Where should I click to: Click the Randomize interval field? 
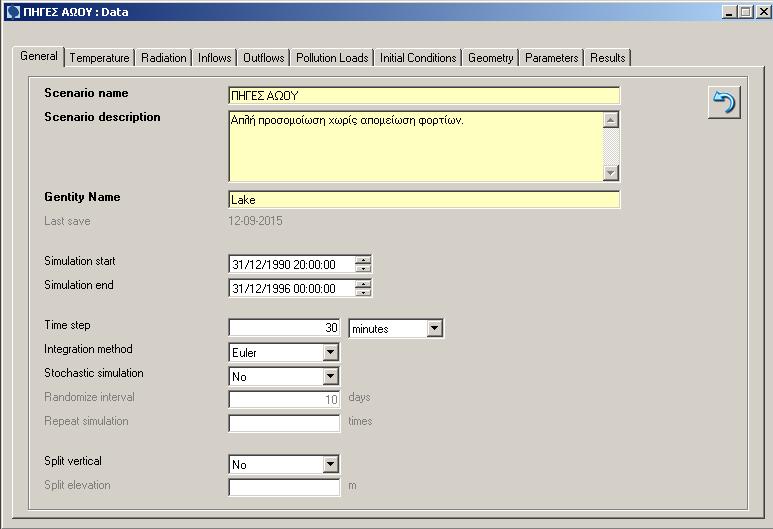tap(284, 399)
